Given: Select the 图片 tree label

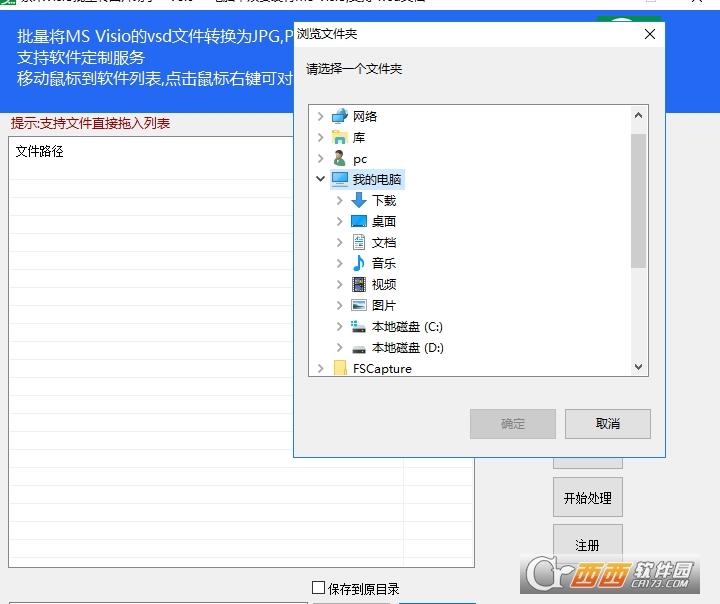Looking at the screenshot, I should coord(384,305).
